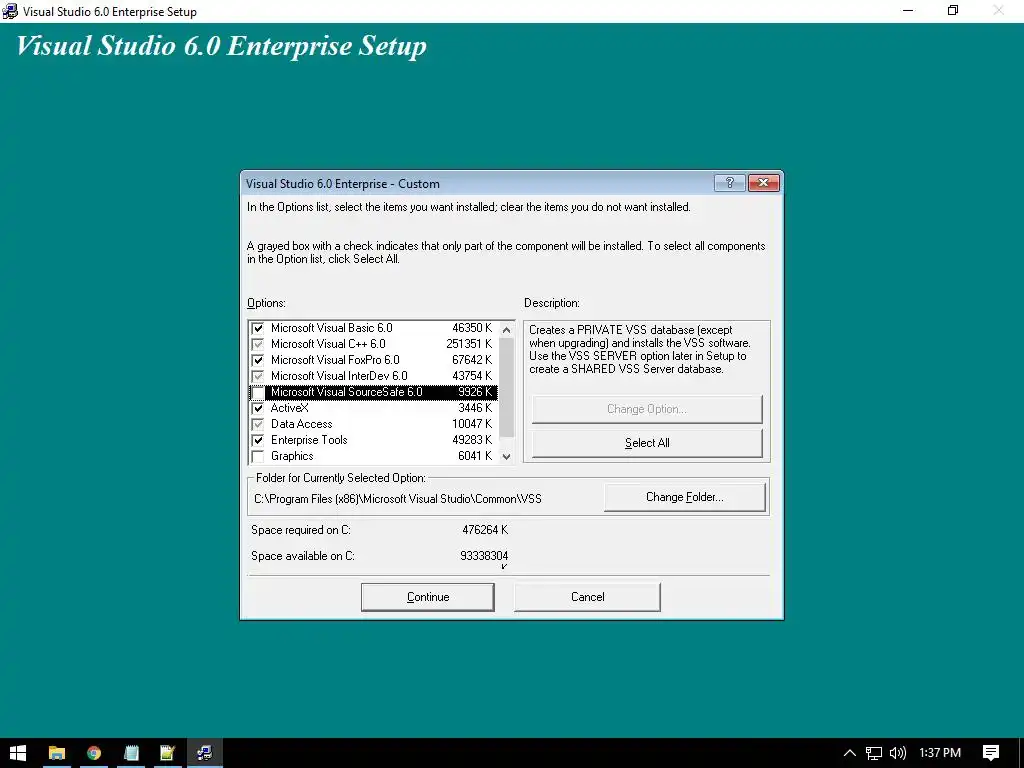Click the Visual Studio setup taskbar icon

coord(205,753)
